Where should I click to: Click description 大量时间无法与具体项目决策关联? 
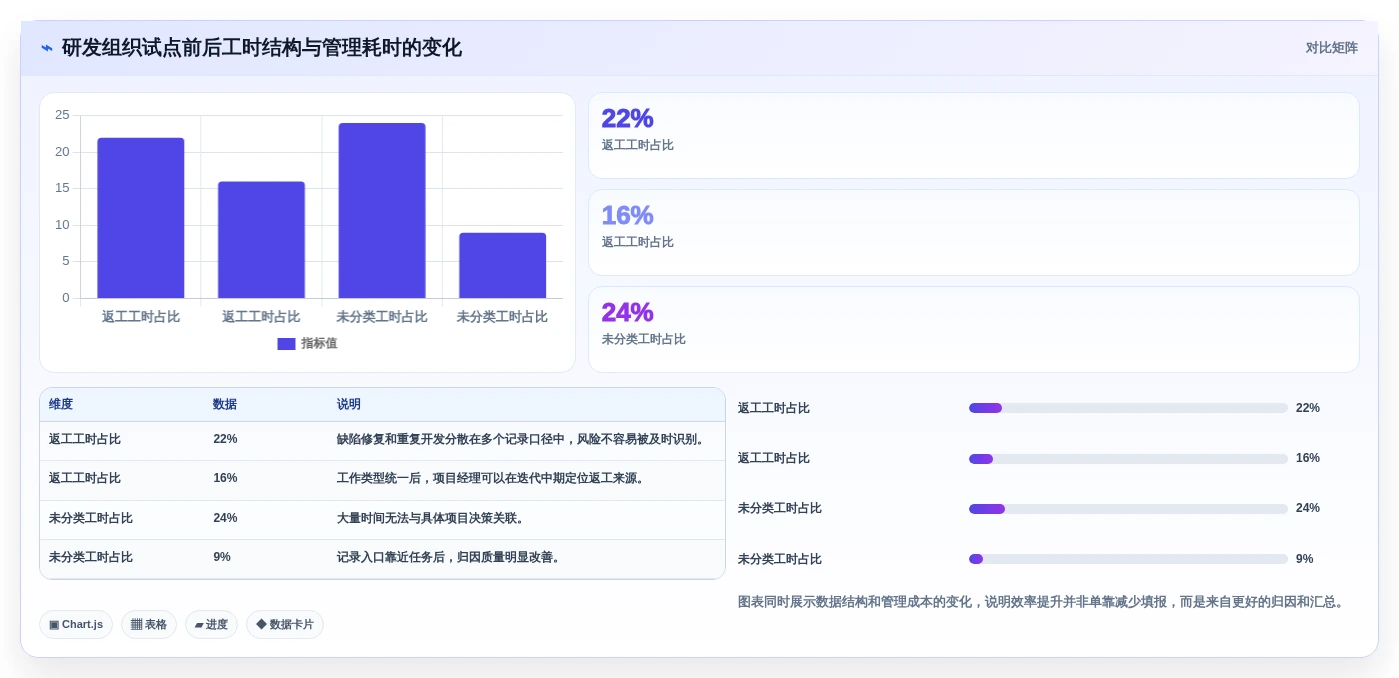(433, 519)
